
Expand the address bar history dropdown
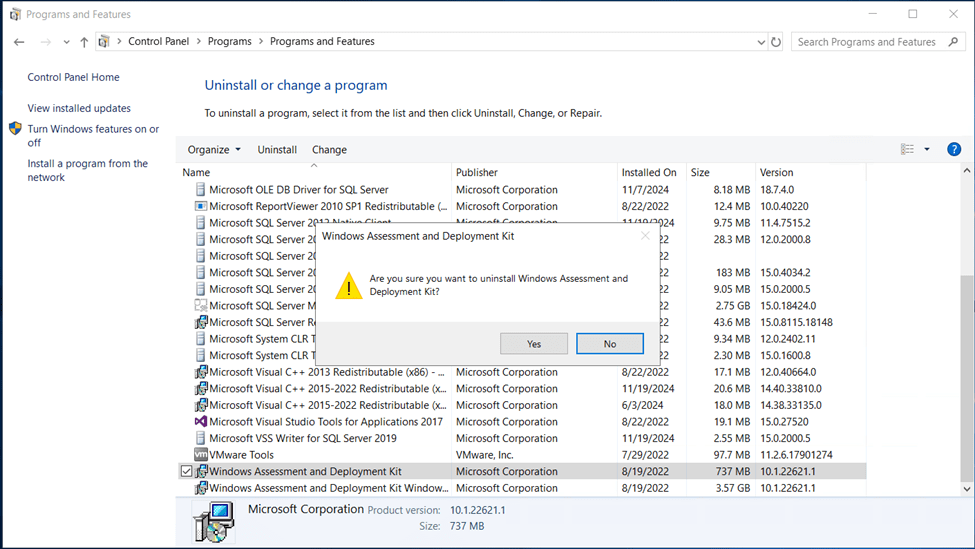[x=761, y=42]
